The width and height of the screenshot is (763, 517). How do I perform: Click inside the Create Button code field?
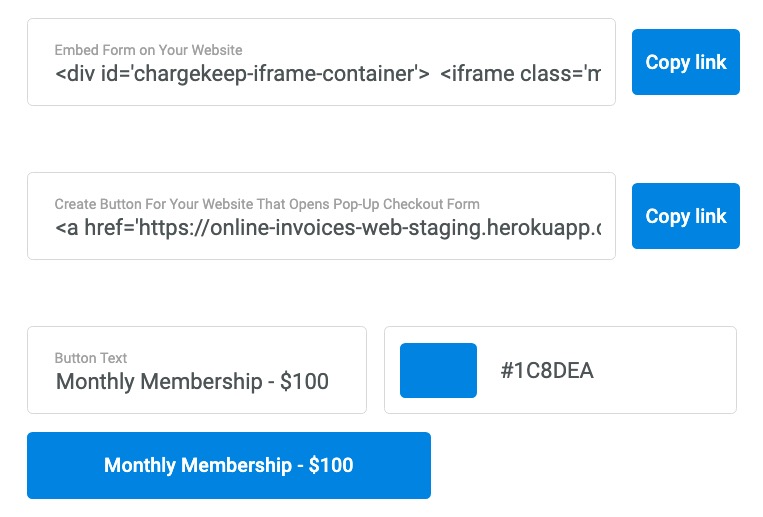pyautogui.click(x=321, y=216)
